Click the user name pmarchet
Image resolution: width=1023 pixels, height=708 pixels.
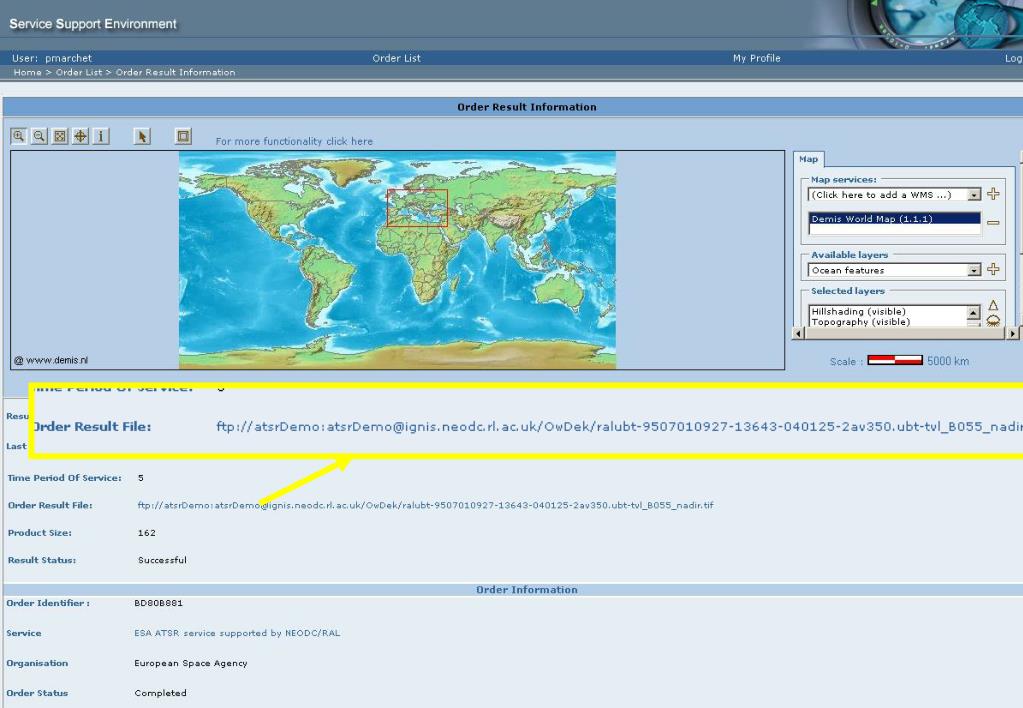69,58
